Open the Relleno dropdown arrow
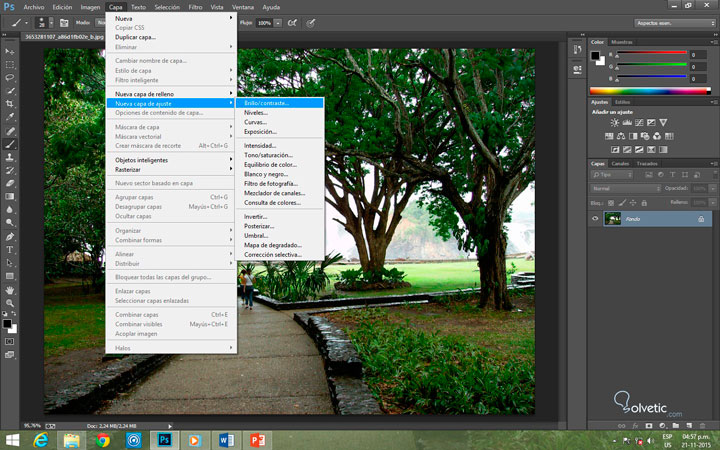720x450 pixels. (x=713, y=202)
